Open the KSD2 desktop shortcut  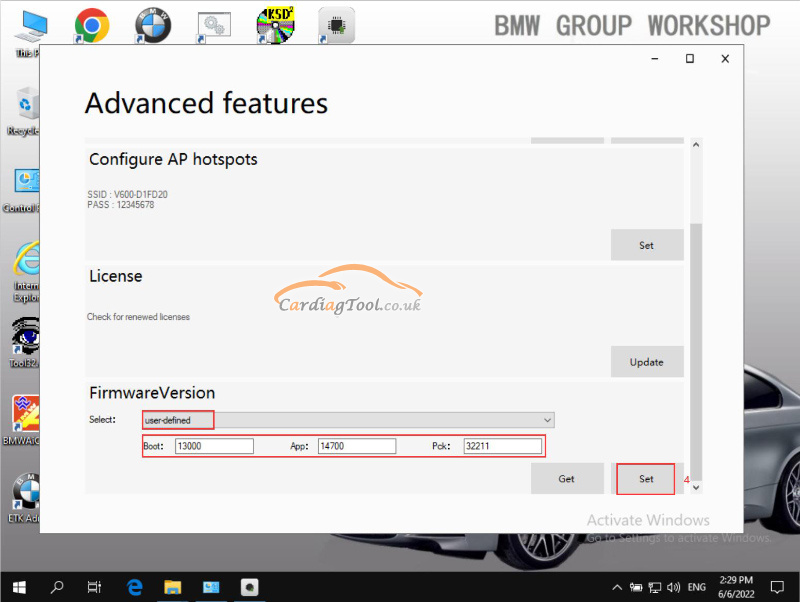coord(275,25)
